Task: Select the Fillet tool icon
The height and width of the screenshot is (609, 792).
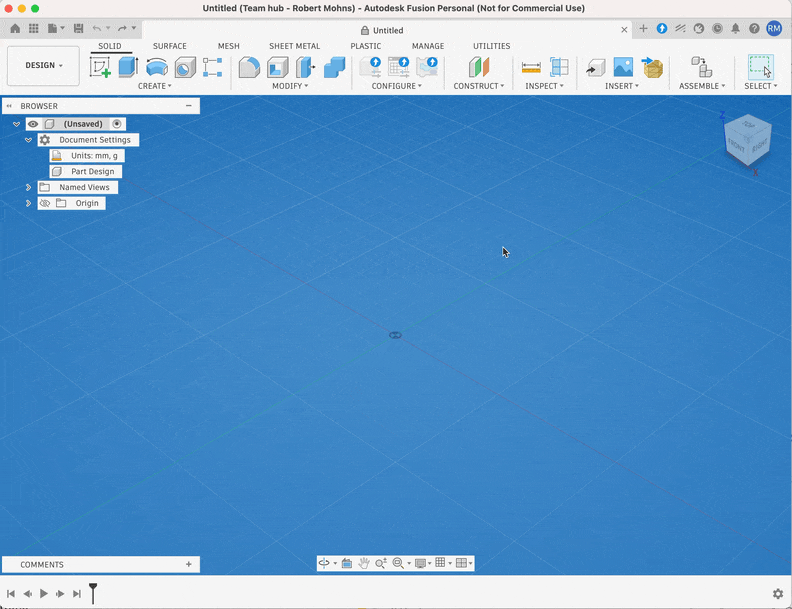Action: pos(249,67)
